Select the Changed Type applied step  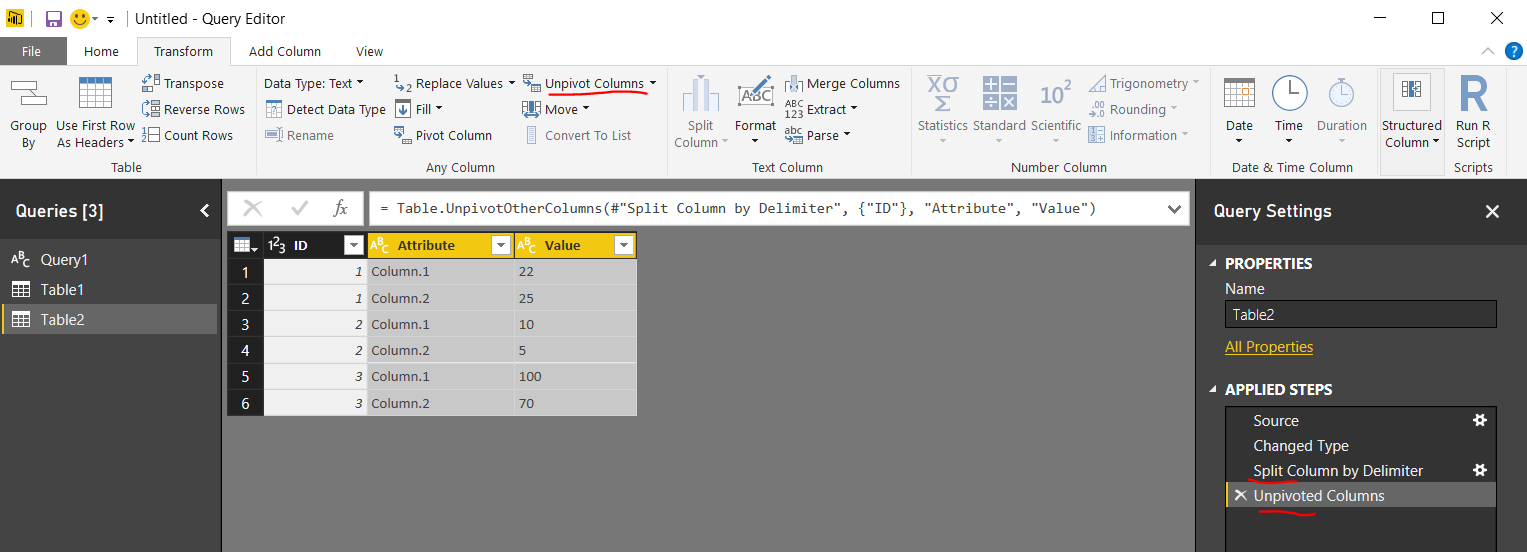click(1361, 445)
